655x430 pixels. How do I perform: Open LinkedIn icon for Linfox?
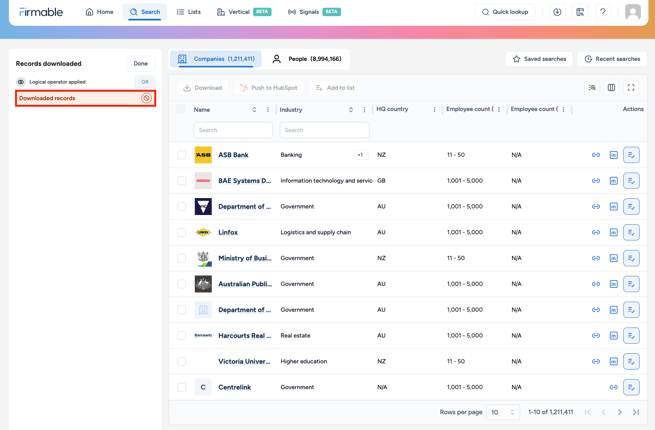(x=613, y=232)
